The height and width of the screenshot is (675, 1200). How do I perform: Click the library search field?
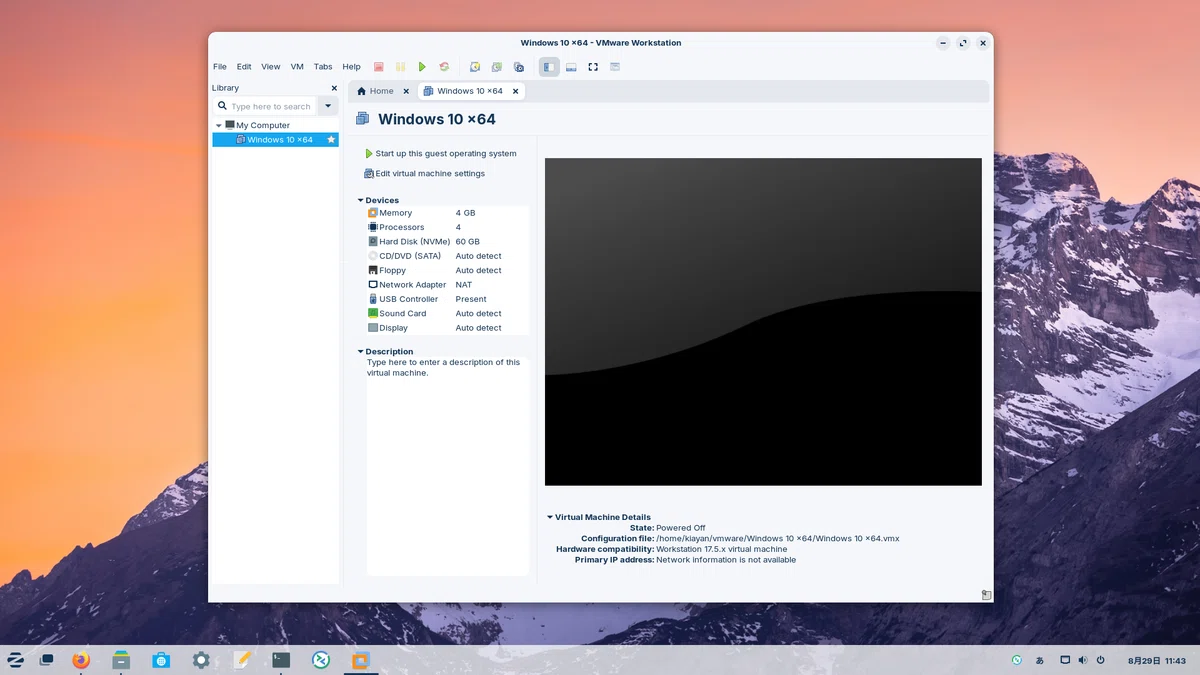pyautogui.click(x=265, y=106)
